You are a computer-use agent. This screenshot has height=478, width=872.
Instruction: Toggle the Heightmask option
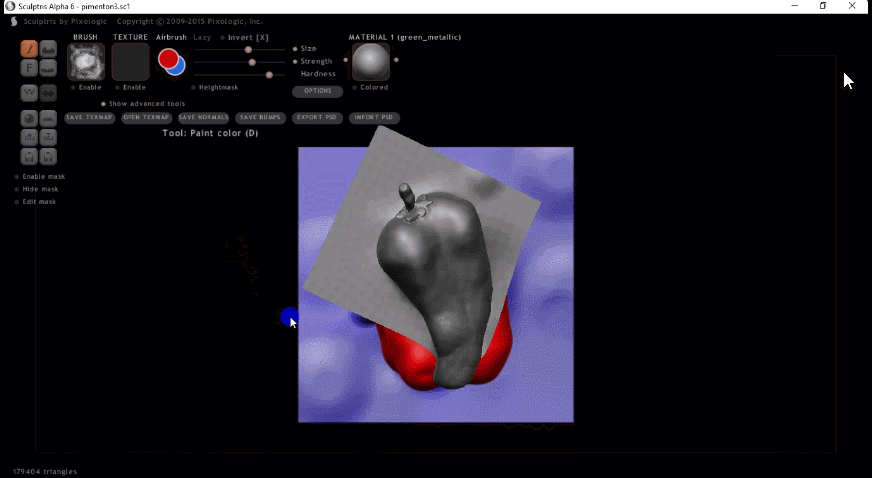(215, 88)
